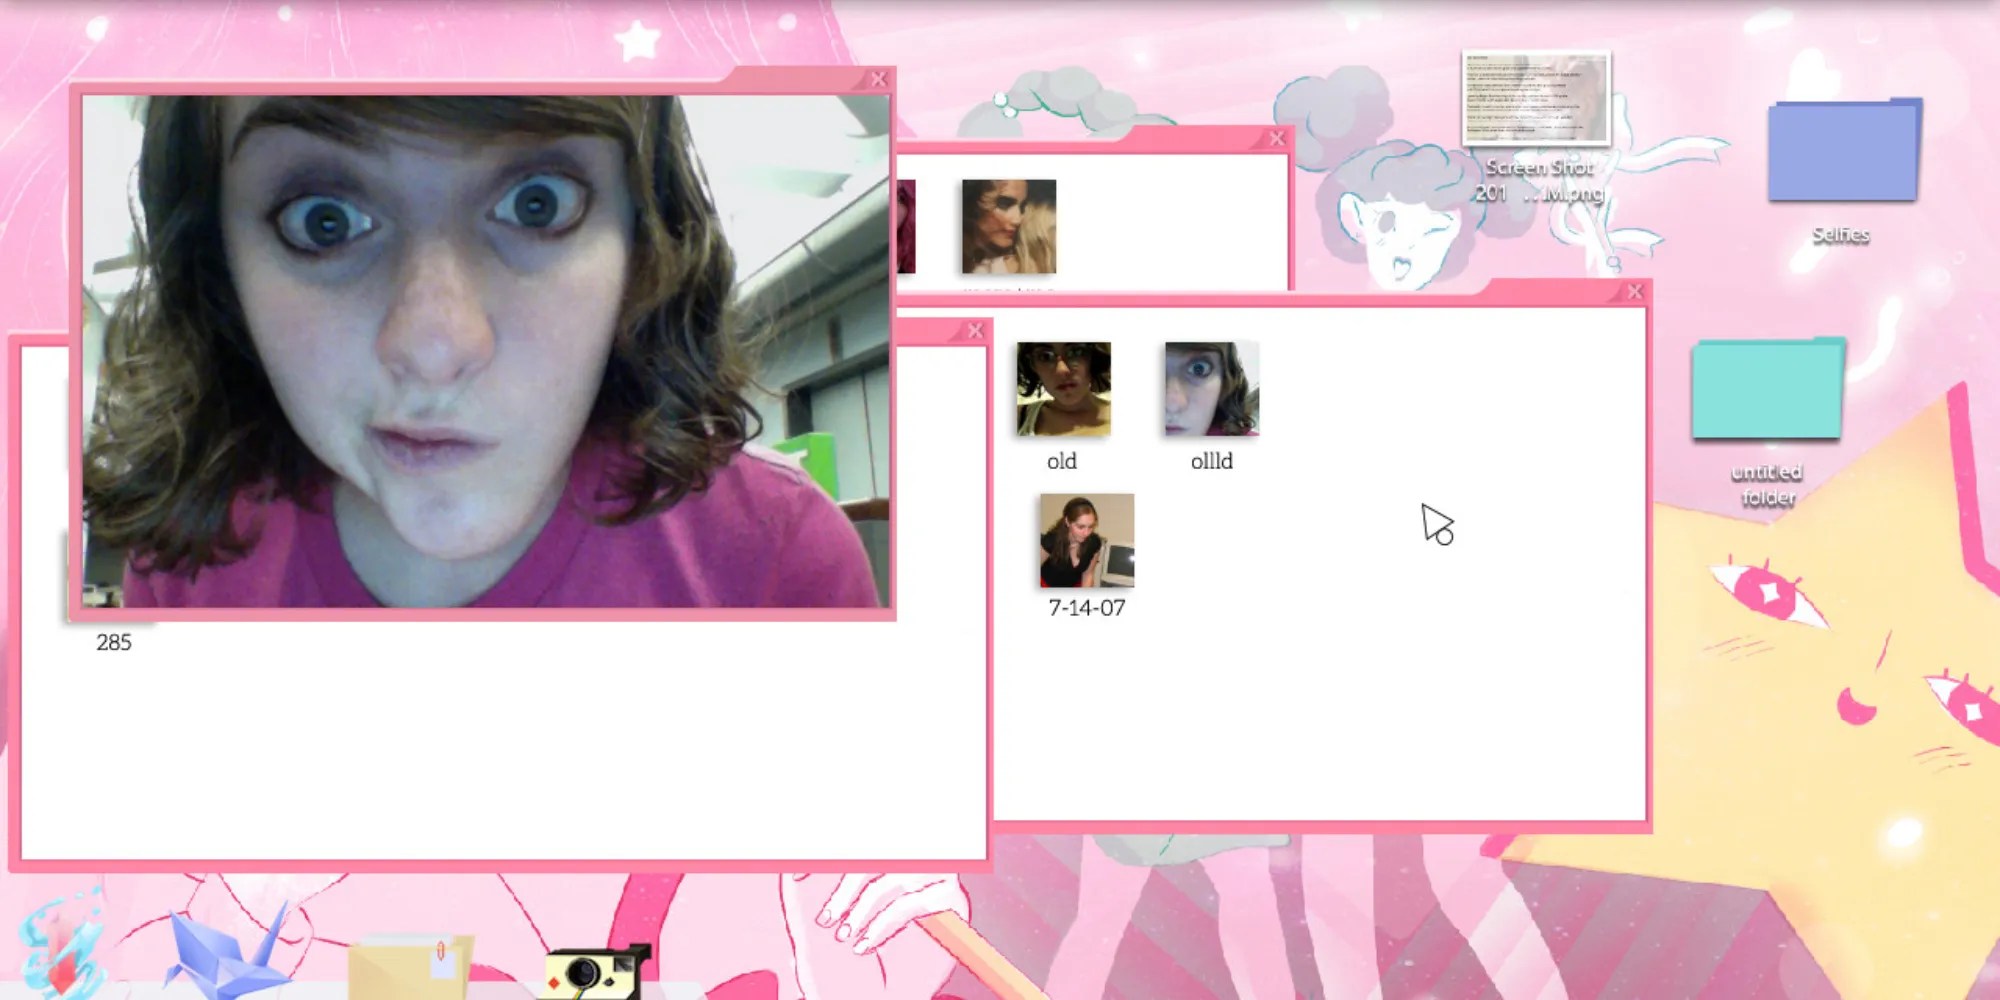Open the photo thumbnail labeled old
The image size is (2000, 1000).
pyautogui.click(x=1063, y=389)
